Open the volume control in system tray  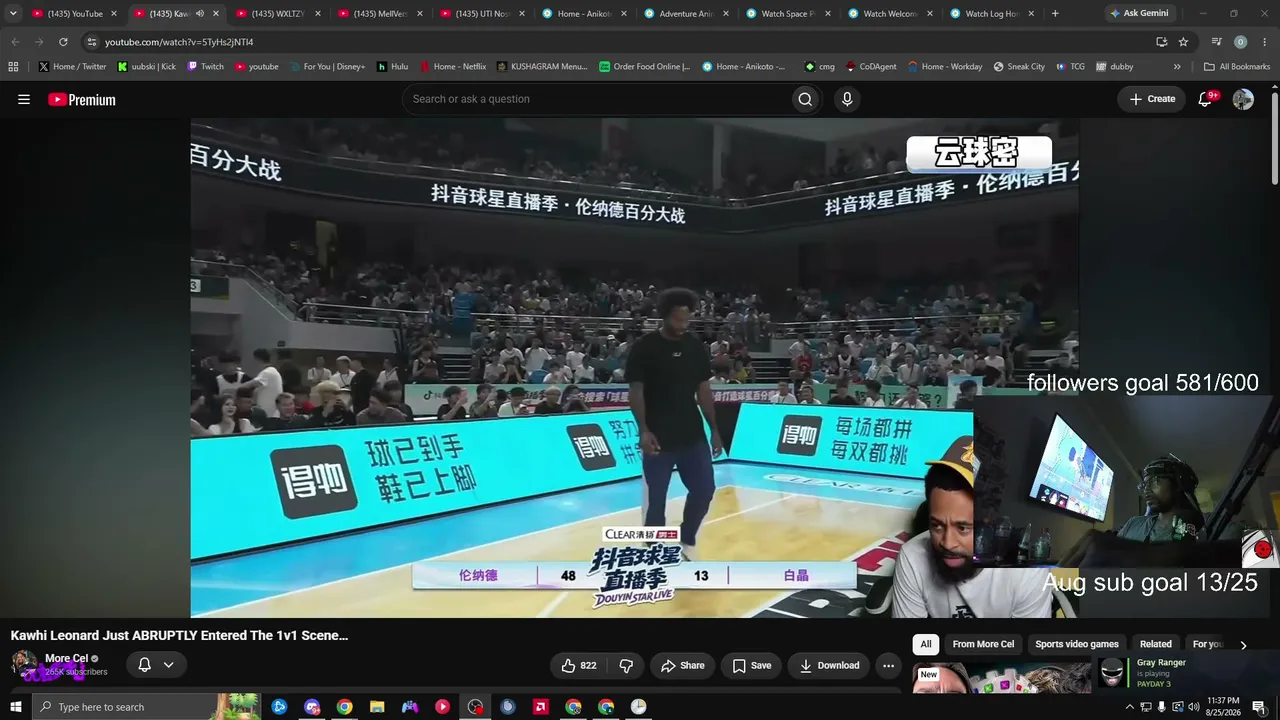[1193, 707]
